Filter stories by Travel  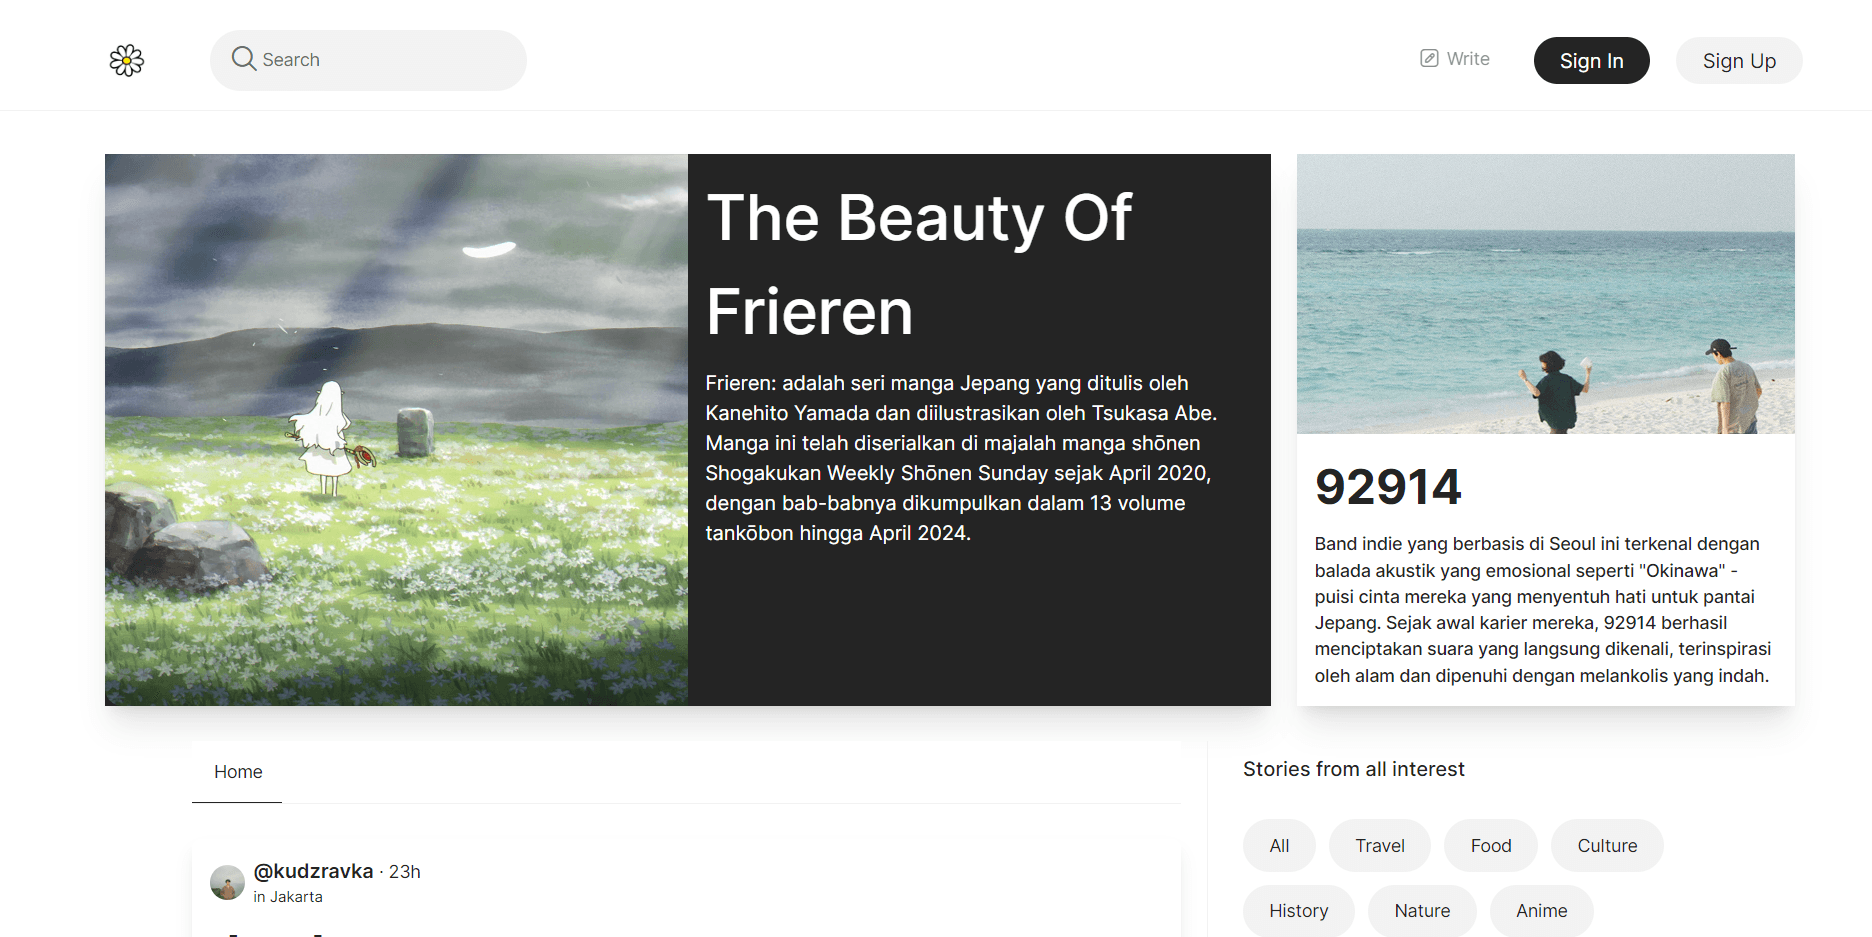pyautogui.click(x=1380, y=846)
